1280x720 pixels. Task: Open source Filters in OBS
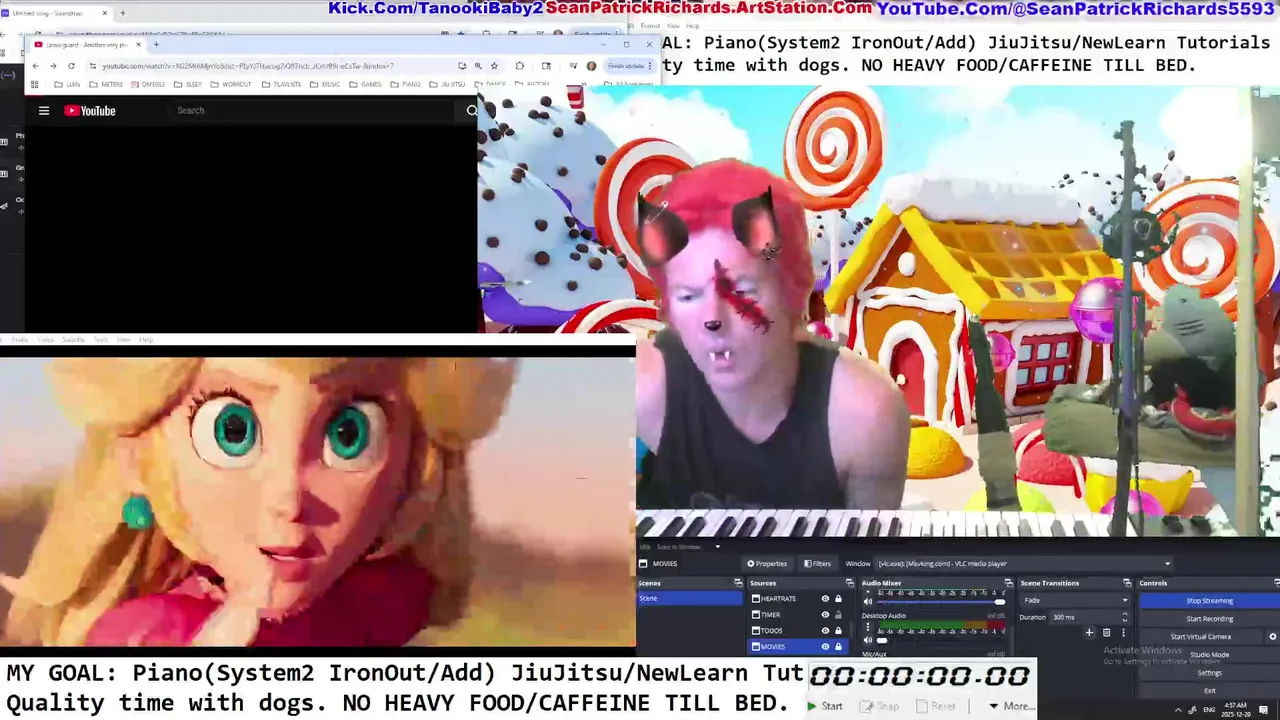817,564
